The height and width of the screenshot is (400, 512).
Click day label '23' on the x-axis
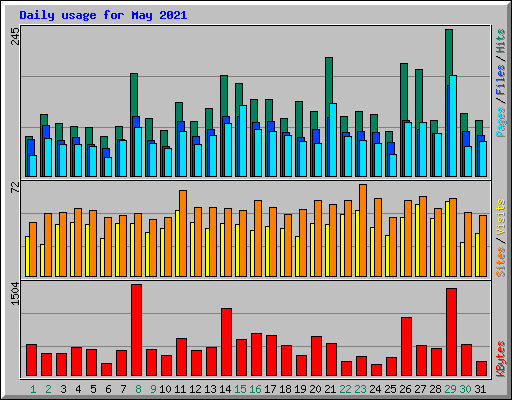click(360, 389)
